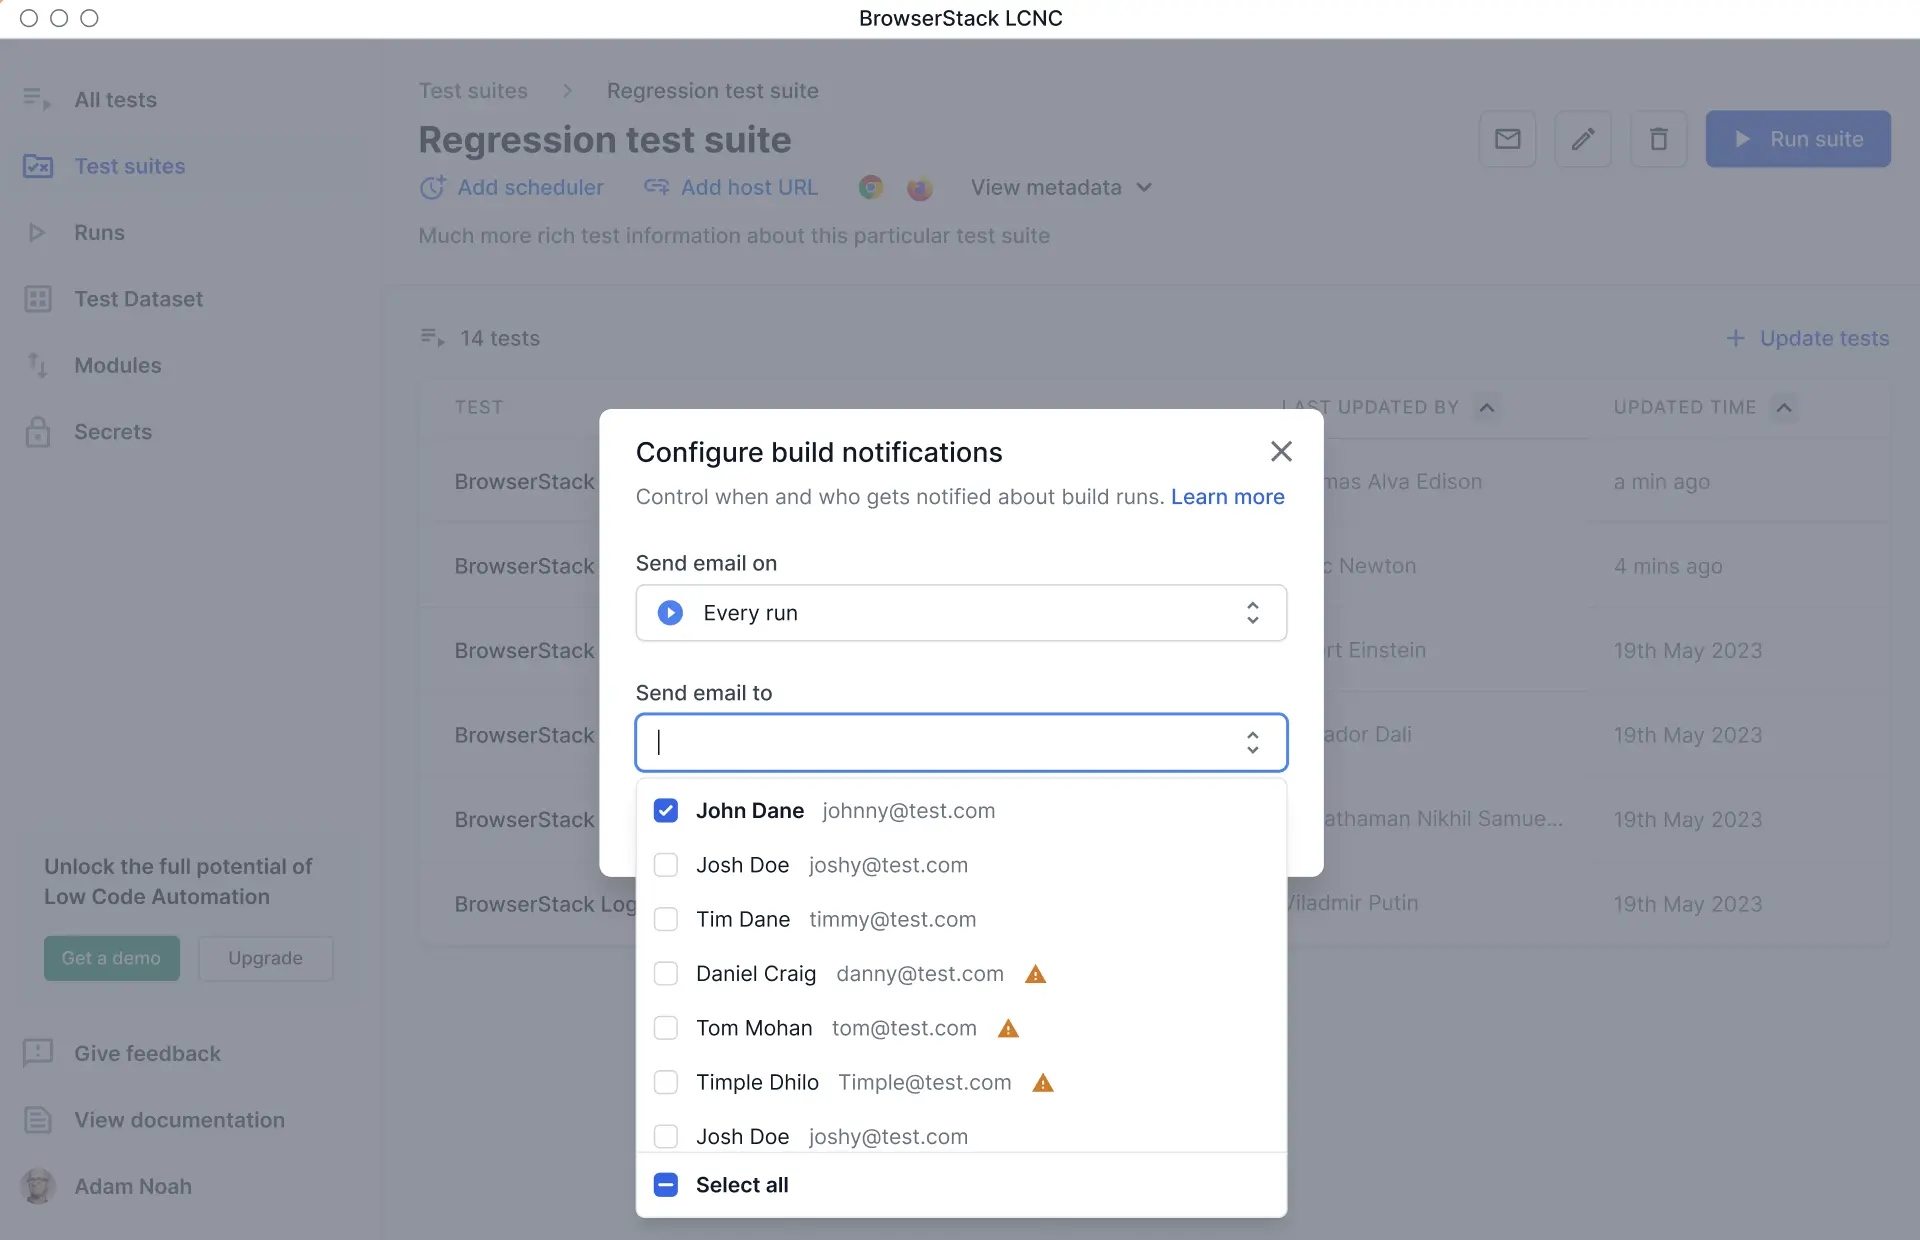Click the Add scheduler clock icon
The image size is (1920, 1240).
(432, 188)
